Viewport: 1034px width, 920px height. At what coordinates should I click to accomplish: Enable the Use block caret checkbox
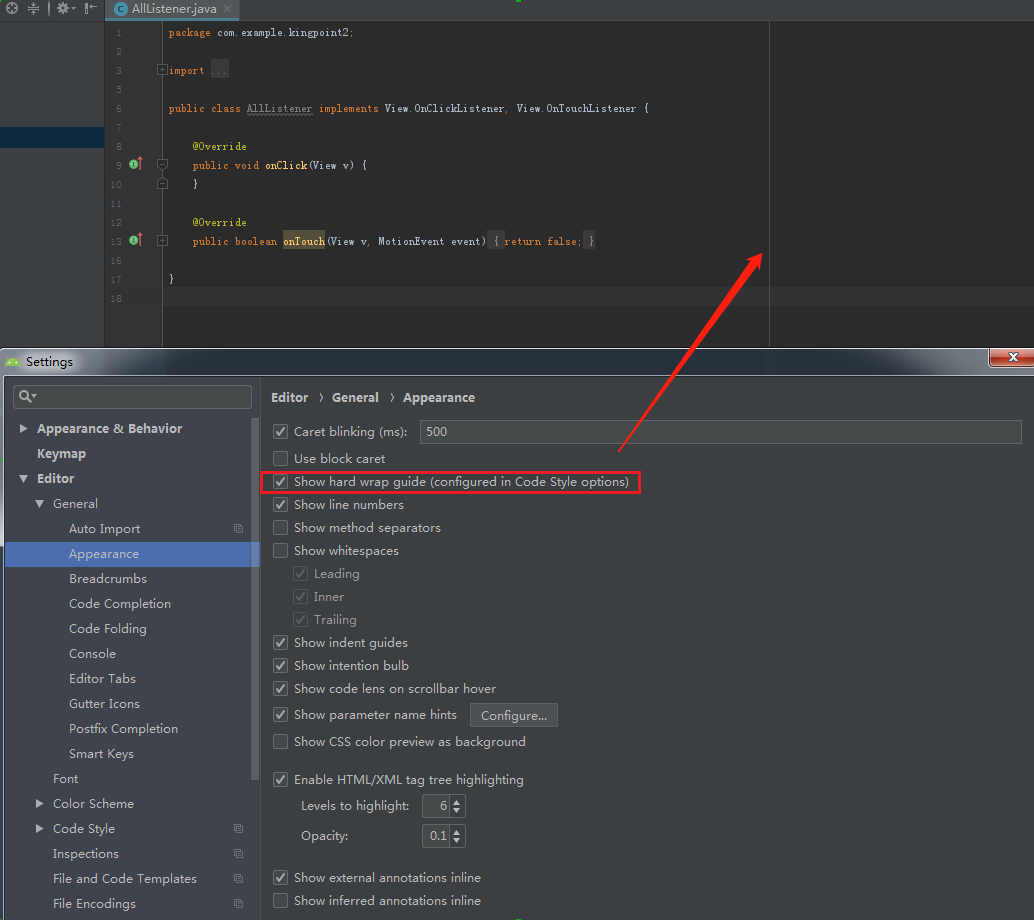pos(281,459)
